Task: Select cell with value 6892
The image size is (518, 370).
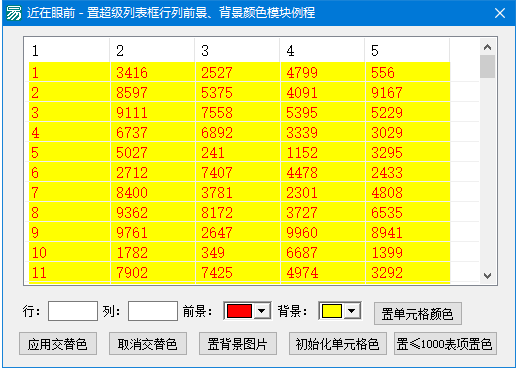Action: 237,132
